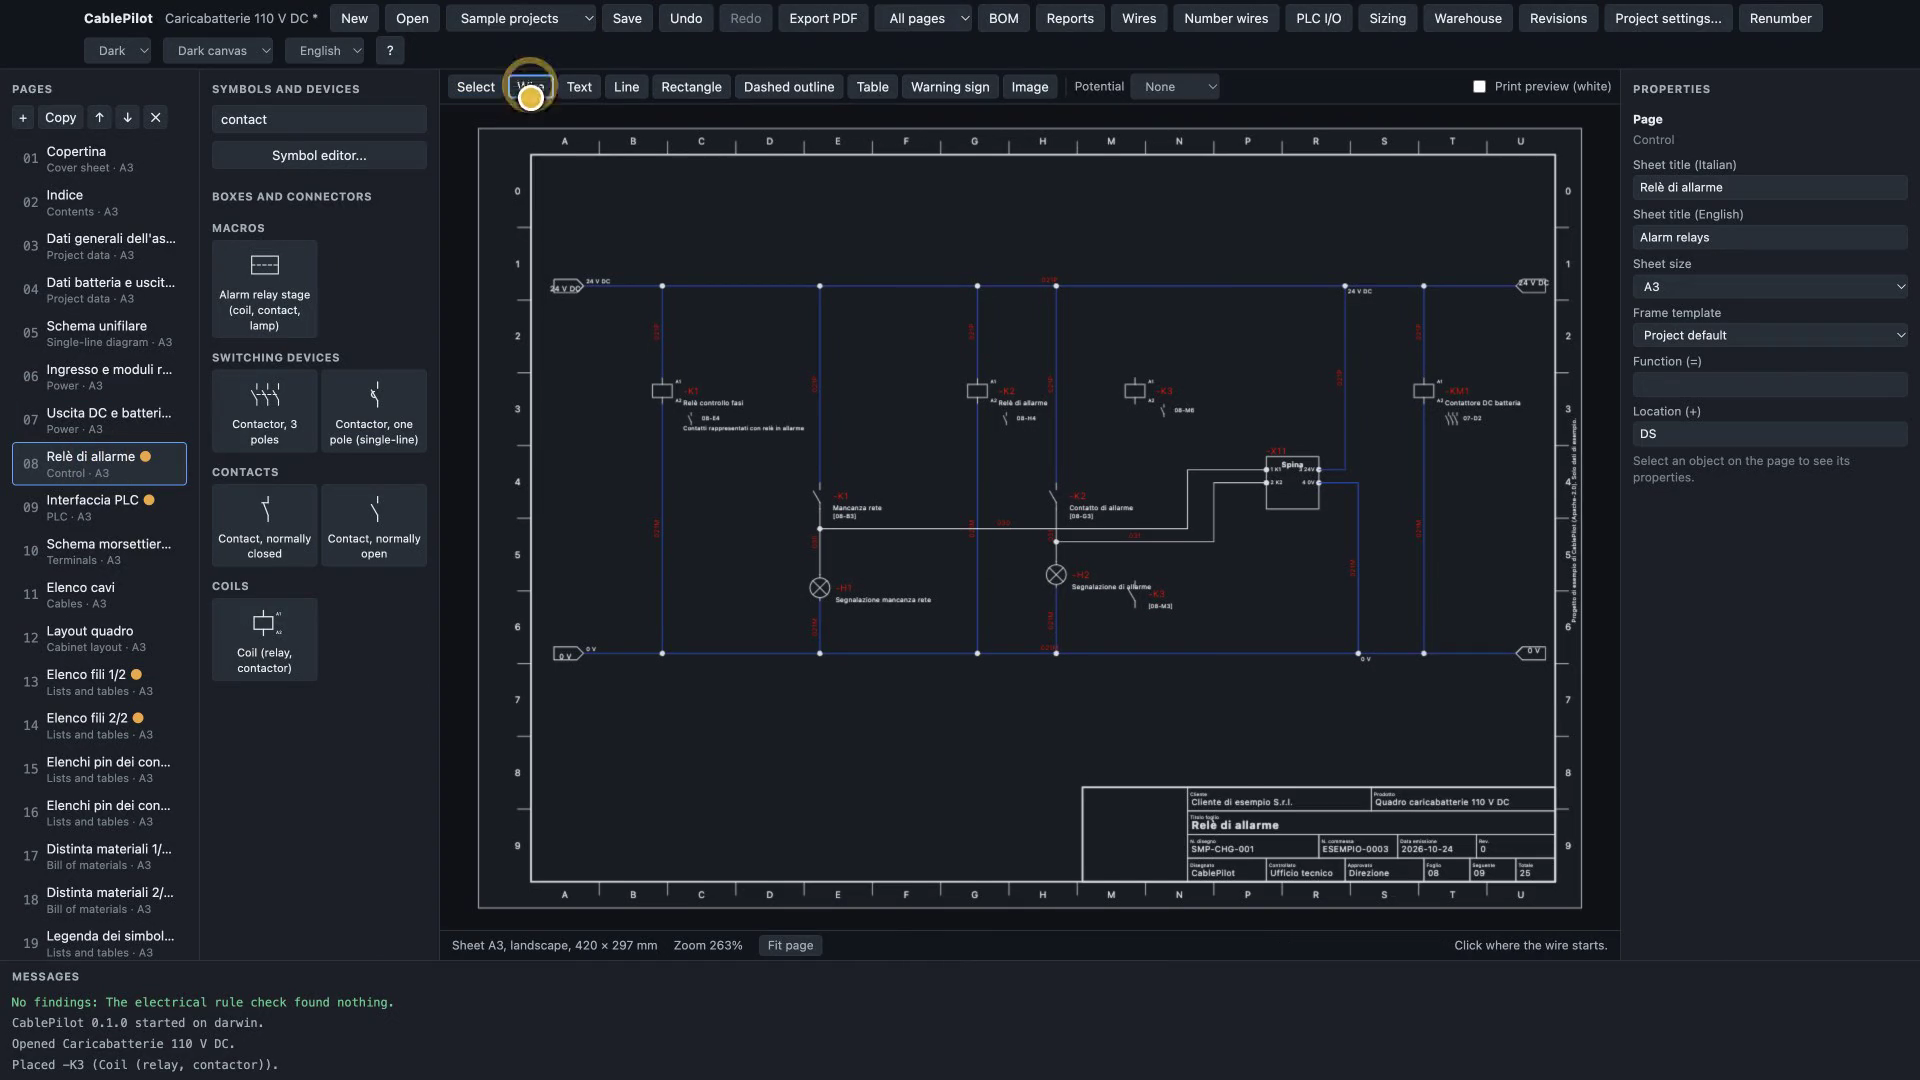Open the Potential None dropdown
1920x1080 pixels.
pos(1175,87)
